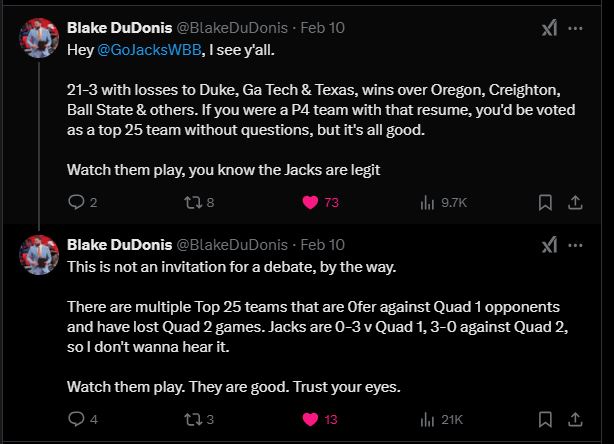
Task: Open the more options menu on first tweet
Action: [575, 28]
